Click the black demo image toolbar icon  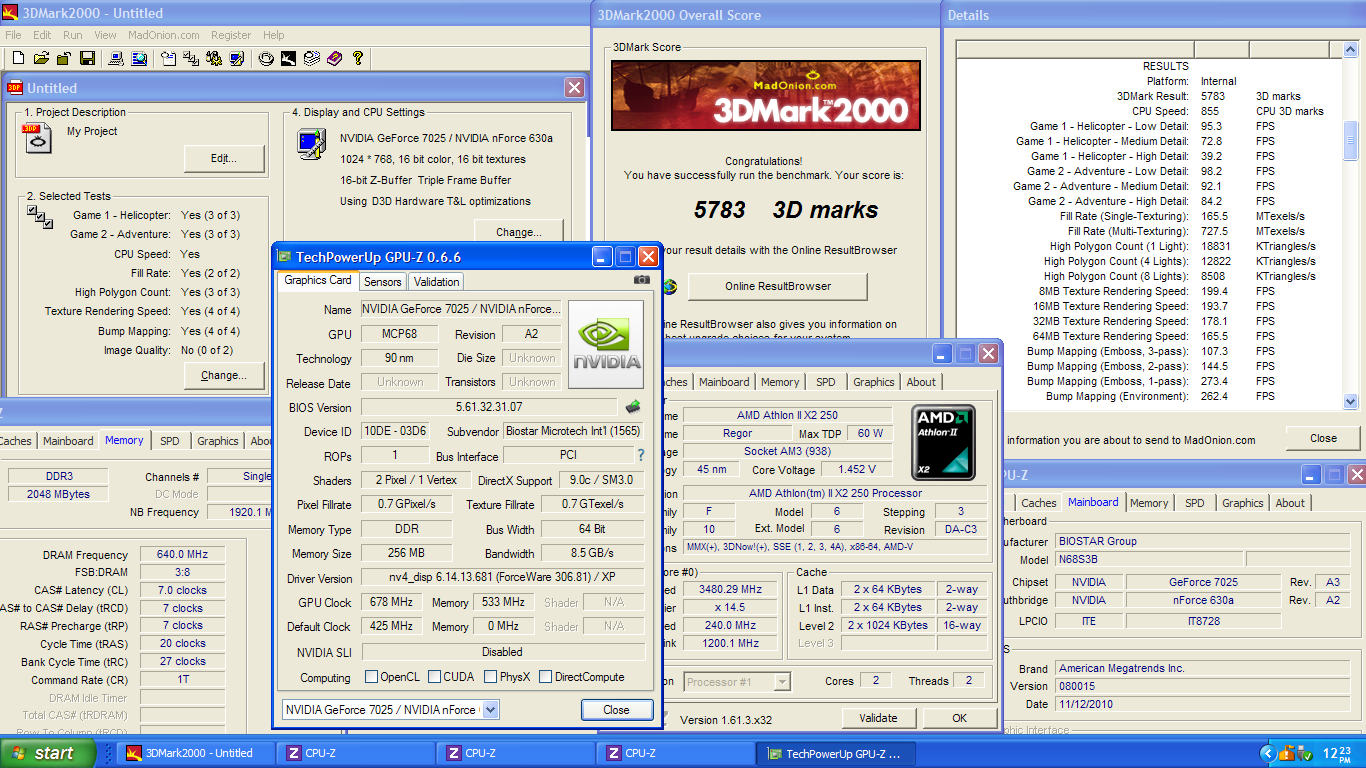288,59
